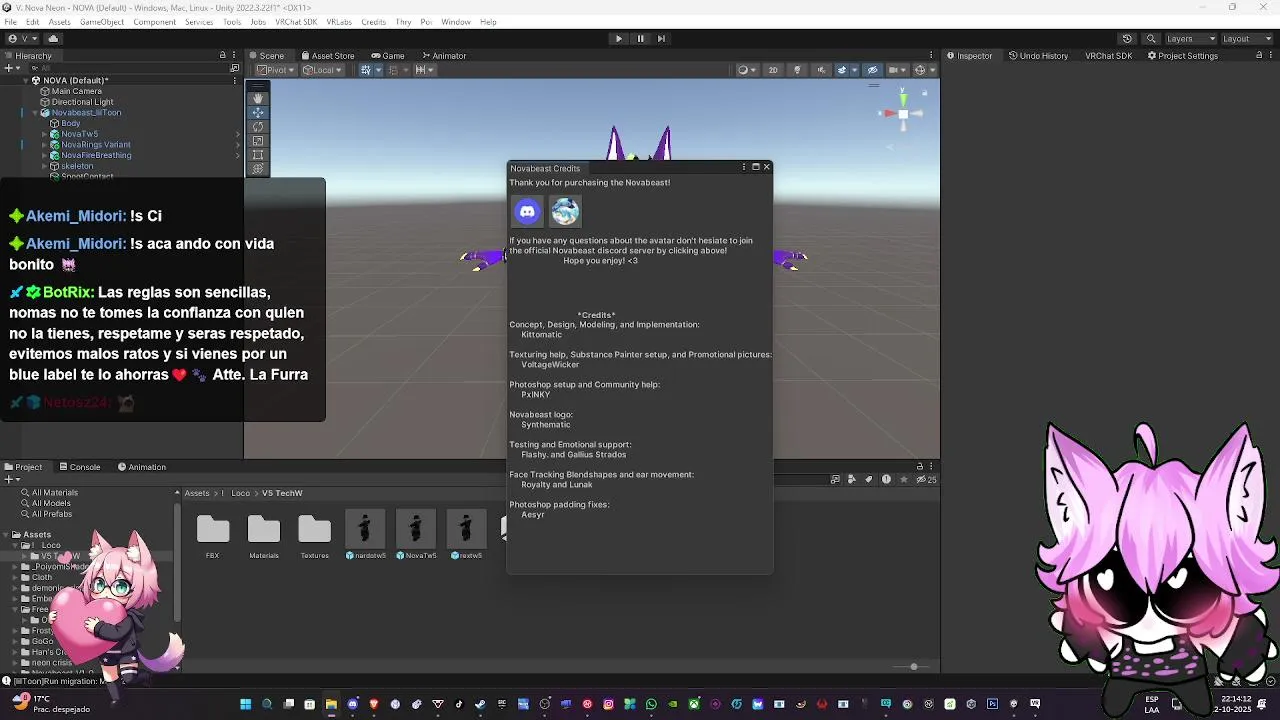Click the Loco breadcrumb in Project path

(x=240, y=493)
